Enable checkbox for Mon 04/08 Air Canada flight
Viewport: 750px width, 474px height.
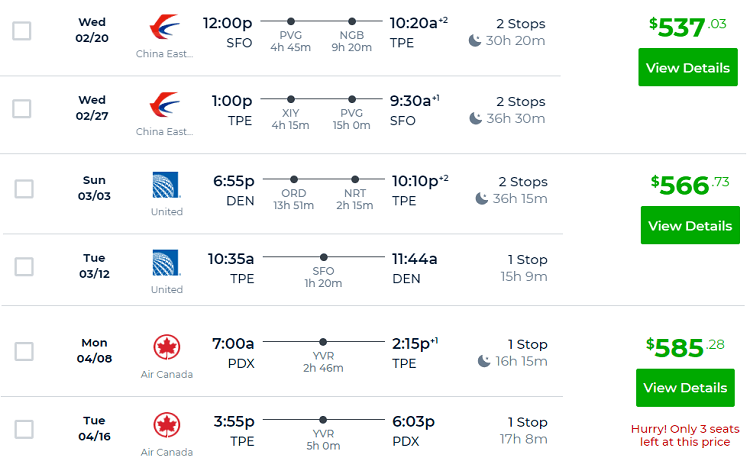coord(24,352)
